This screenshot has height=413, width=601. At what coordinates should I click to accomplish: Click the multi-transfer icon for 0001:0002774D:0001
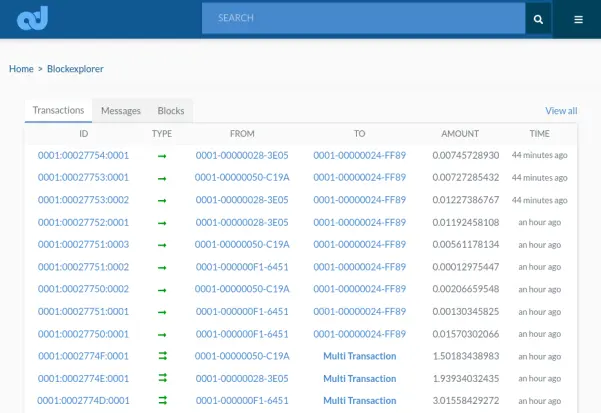click(x=163, y=400)
